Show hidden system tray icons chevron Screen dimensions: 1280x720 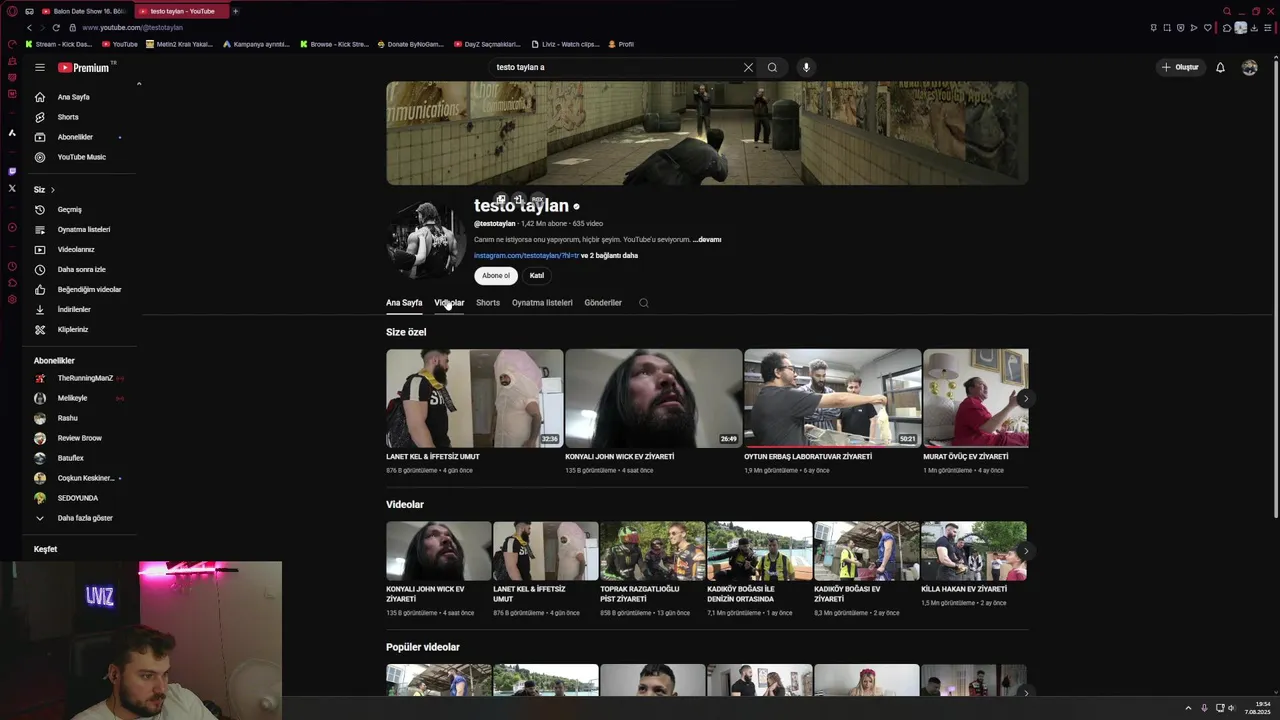pyautogui.click(x=1188, y=708)
